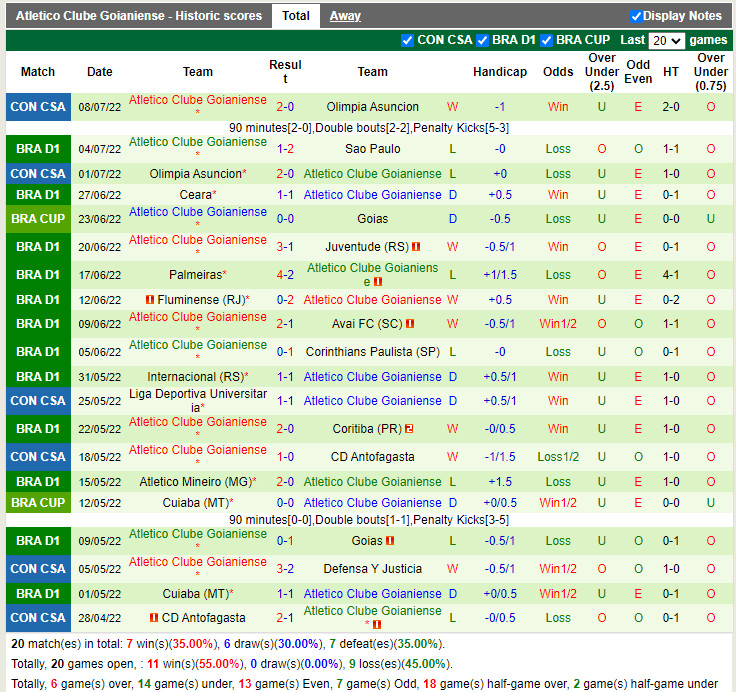The width and height of the screenshot is (736, 692).
Task: Click BRA CUP label on 12/05/22 row
Action: [38, 503]
